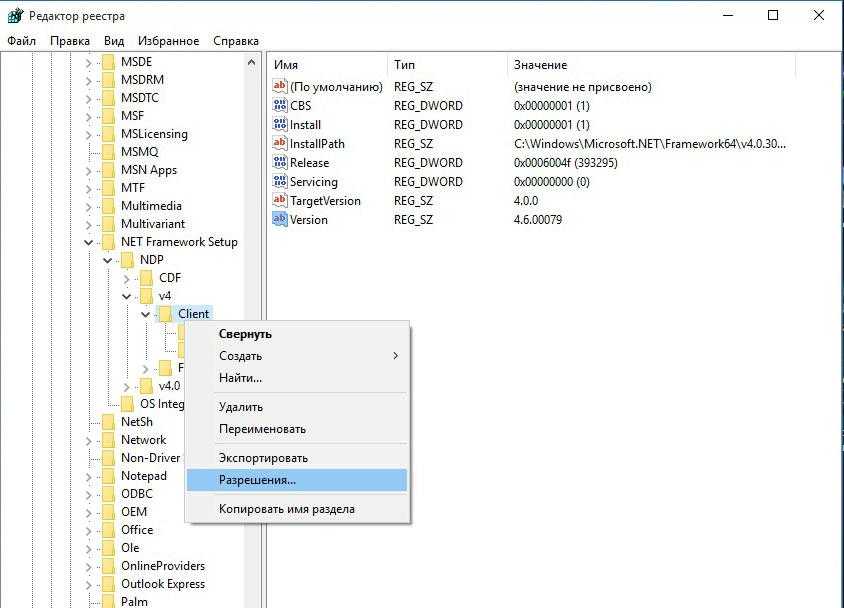Image resolution: width=844 pixels, height=608 pixels.
Task: Select the Outlook Express registry key
Action: (x=162, y=584)
